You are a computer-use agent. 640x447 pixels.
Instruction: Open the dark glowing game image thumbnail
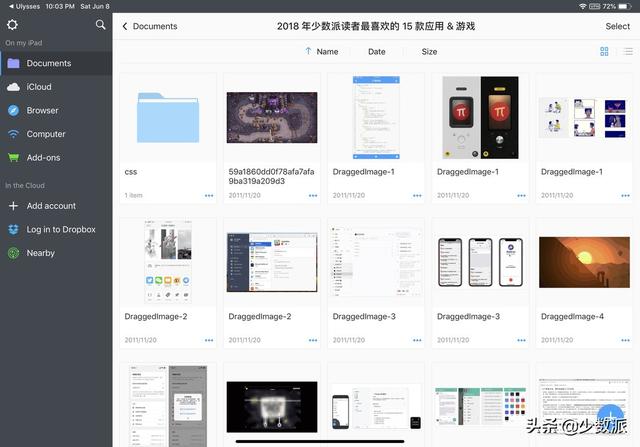272,407
